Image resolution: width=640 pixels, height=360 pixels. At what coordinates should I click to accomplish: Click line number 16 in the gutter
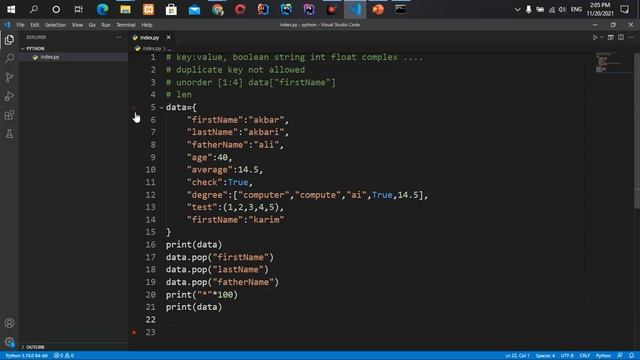point(151,244)
